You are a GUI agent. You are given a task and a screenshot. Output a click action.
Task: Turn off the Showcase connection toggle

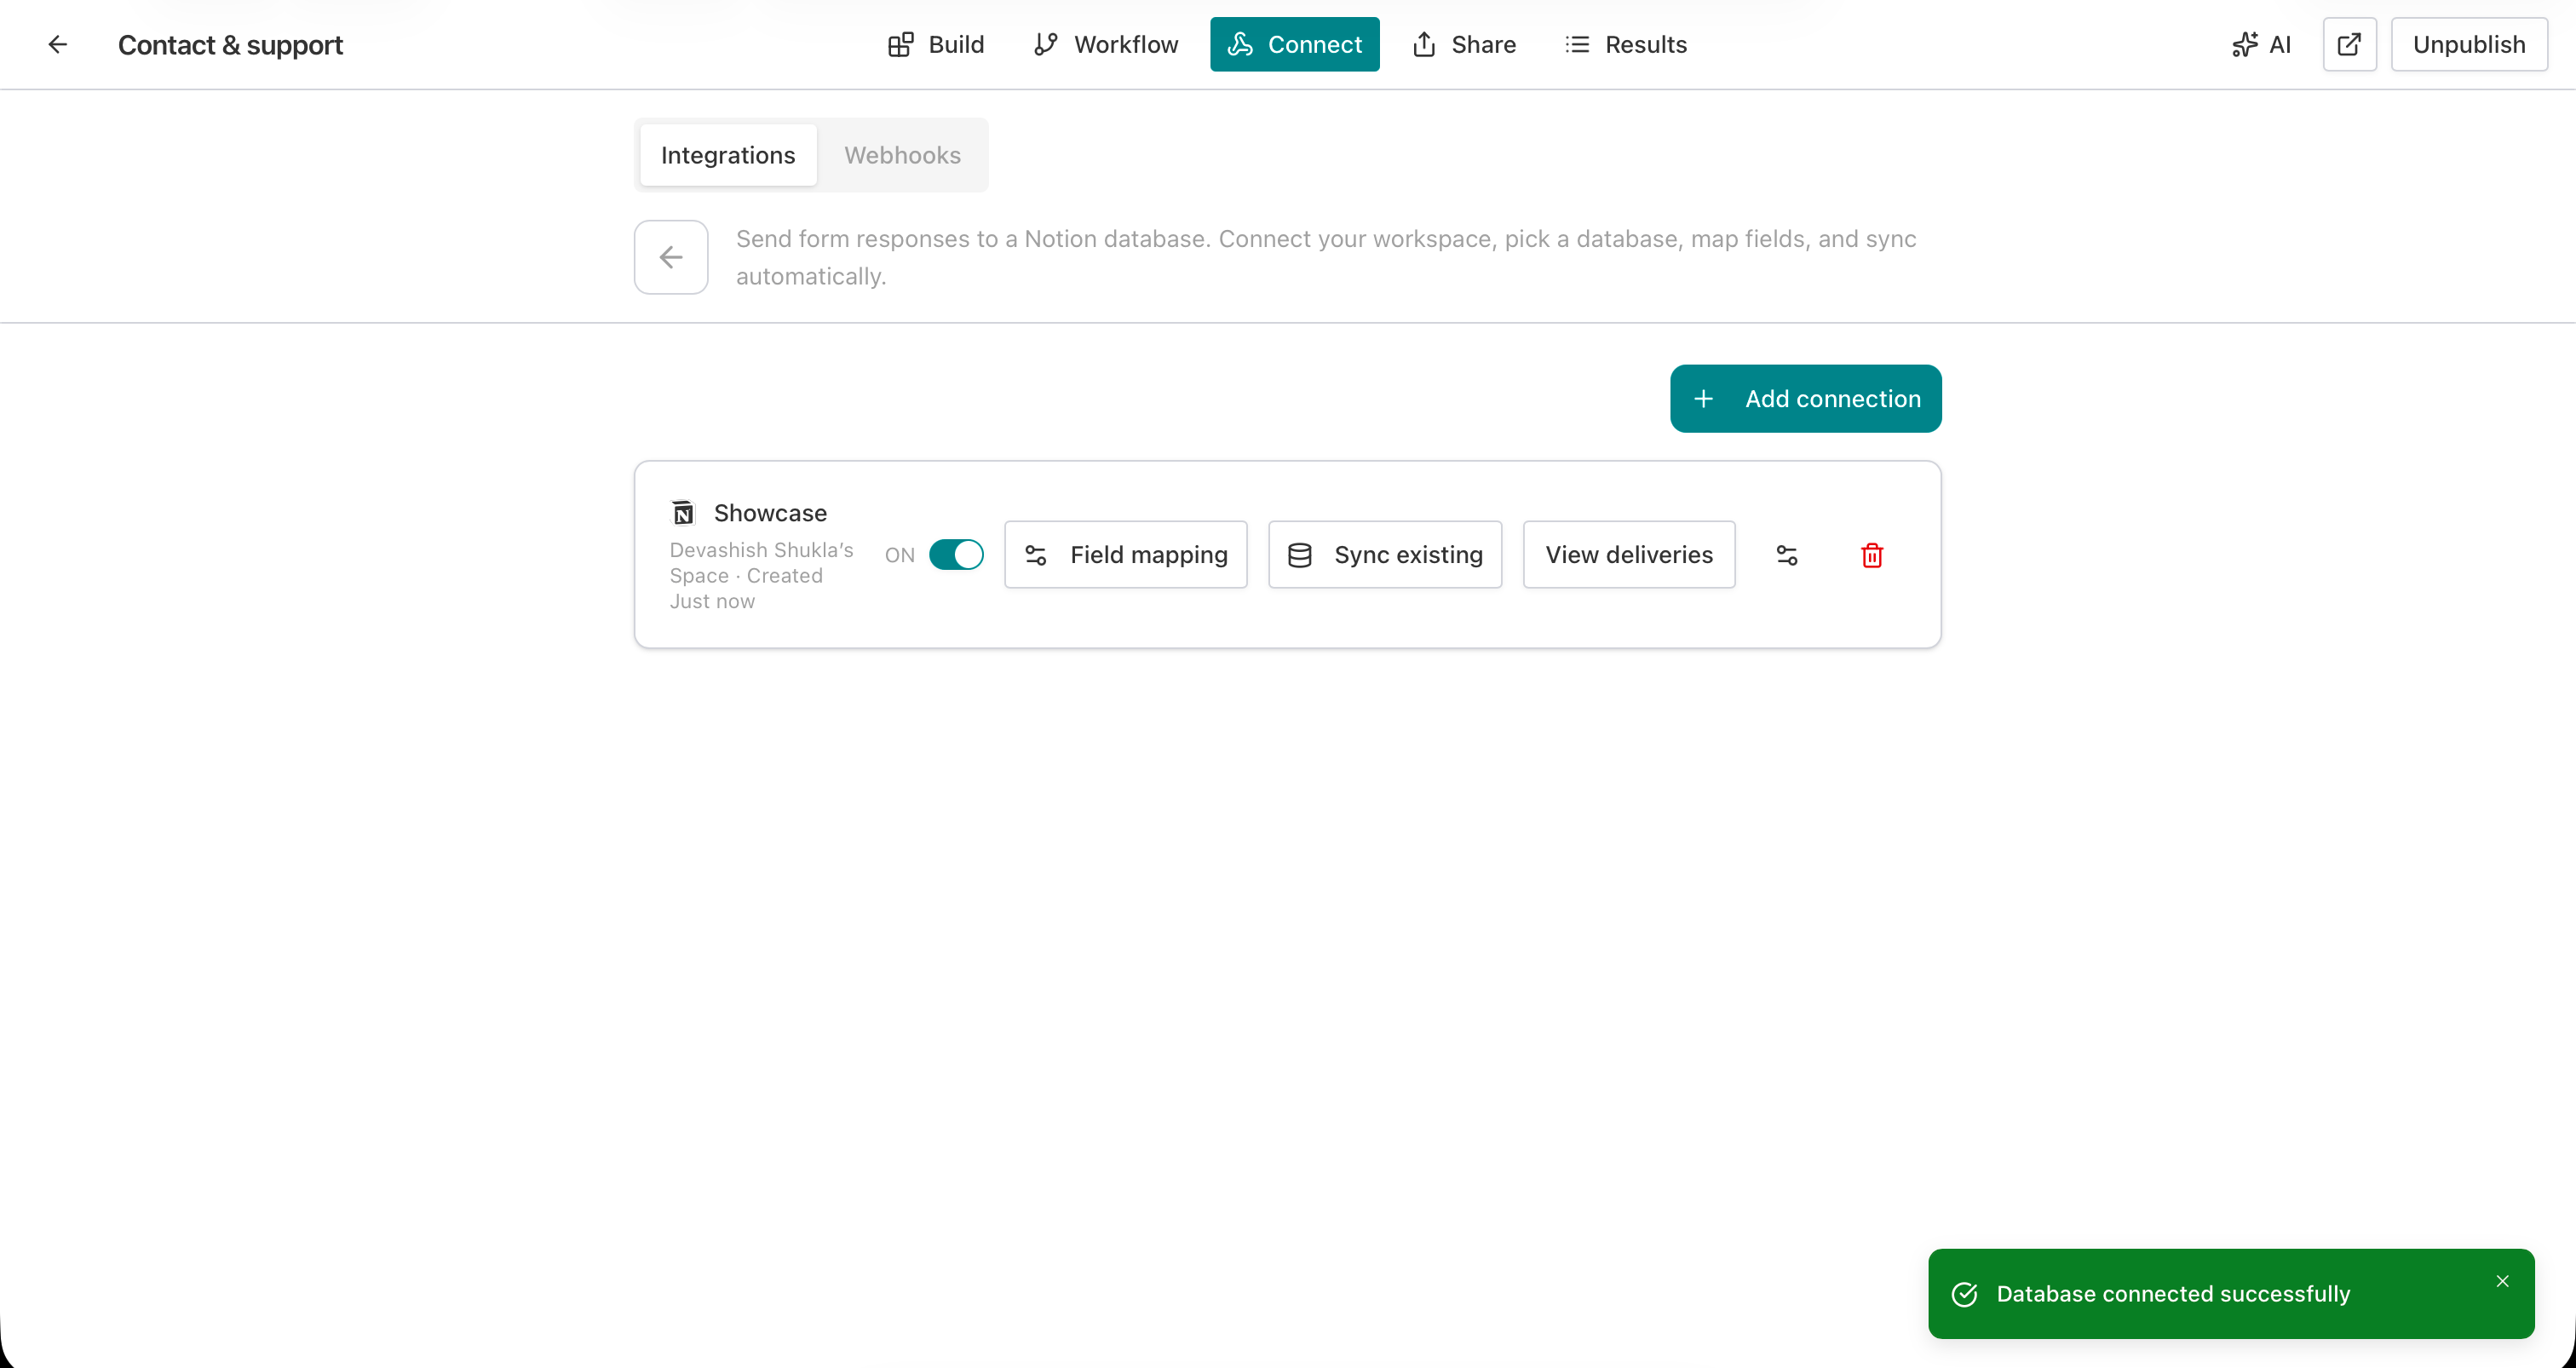(x=955, y=554)
